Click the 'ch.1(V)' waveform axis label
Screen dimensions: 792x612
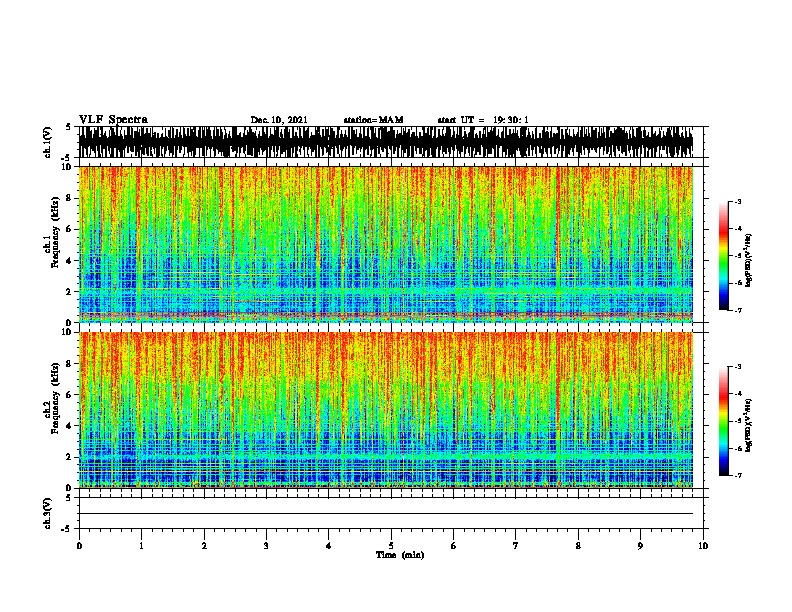(47, 142)
